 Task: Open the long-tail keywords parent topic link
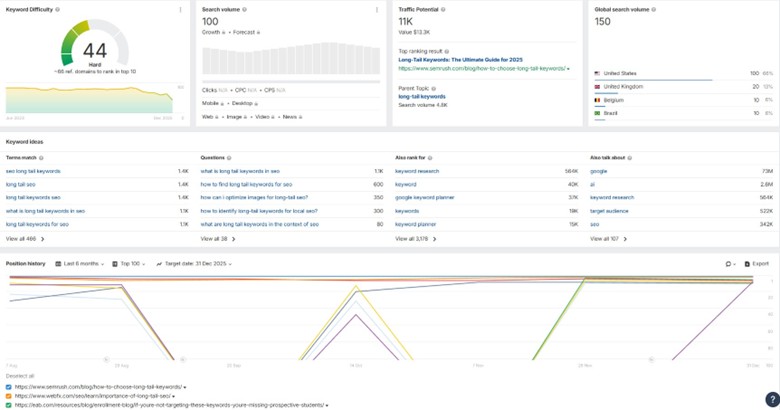(421, 97)
